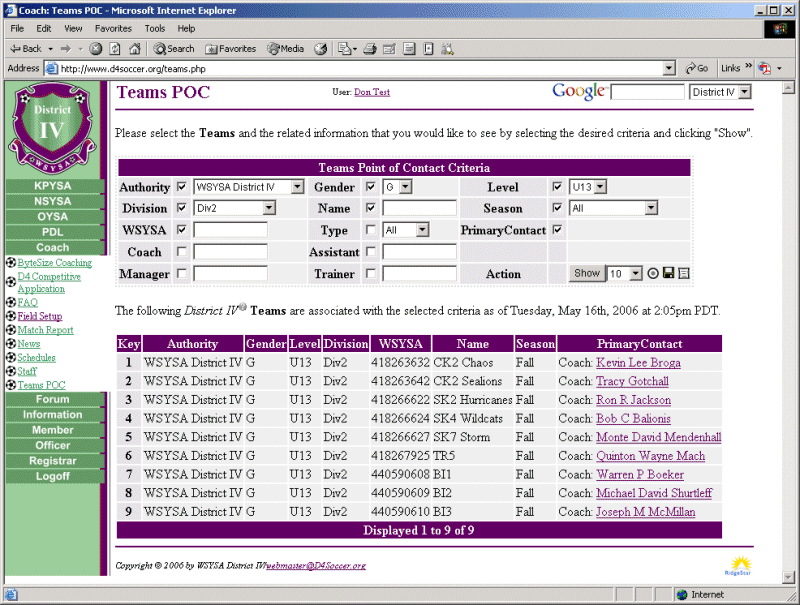Go to the browser Home page
The height and width of the screenshot is (605, 800).
pos(134,48)
